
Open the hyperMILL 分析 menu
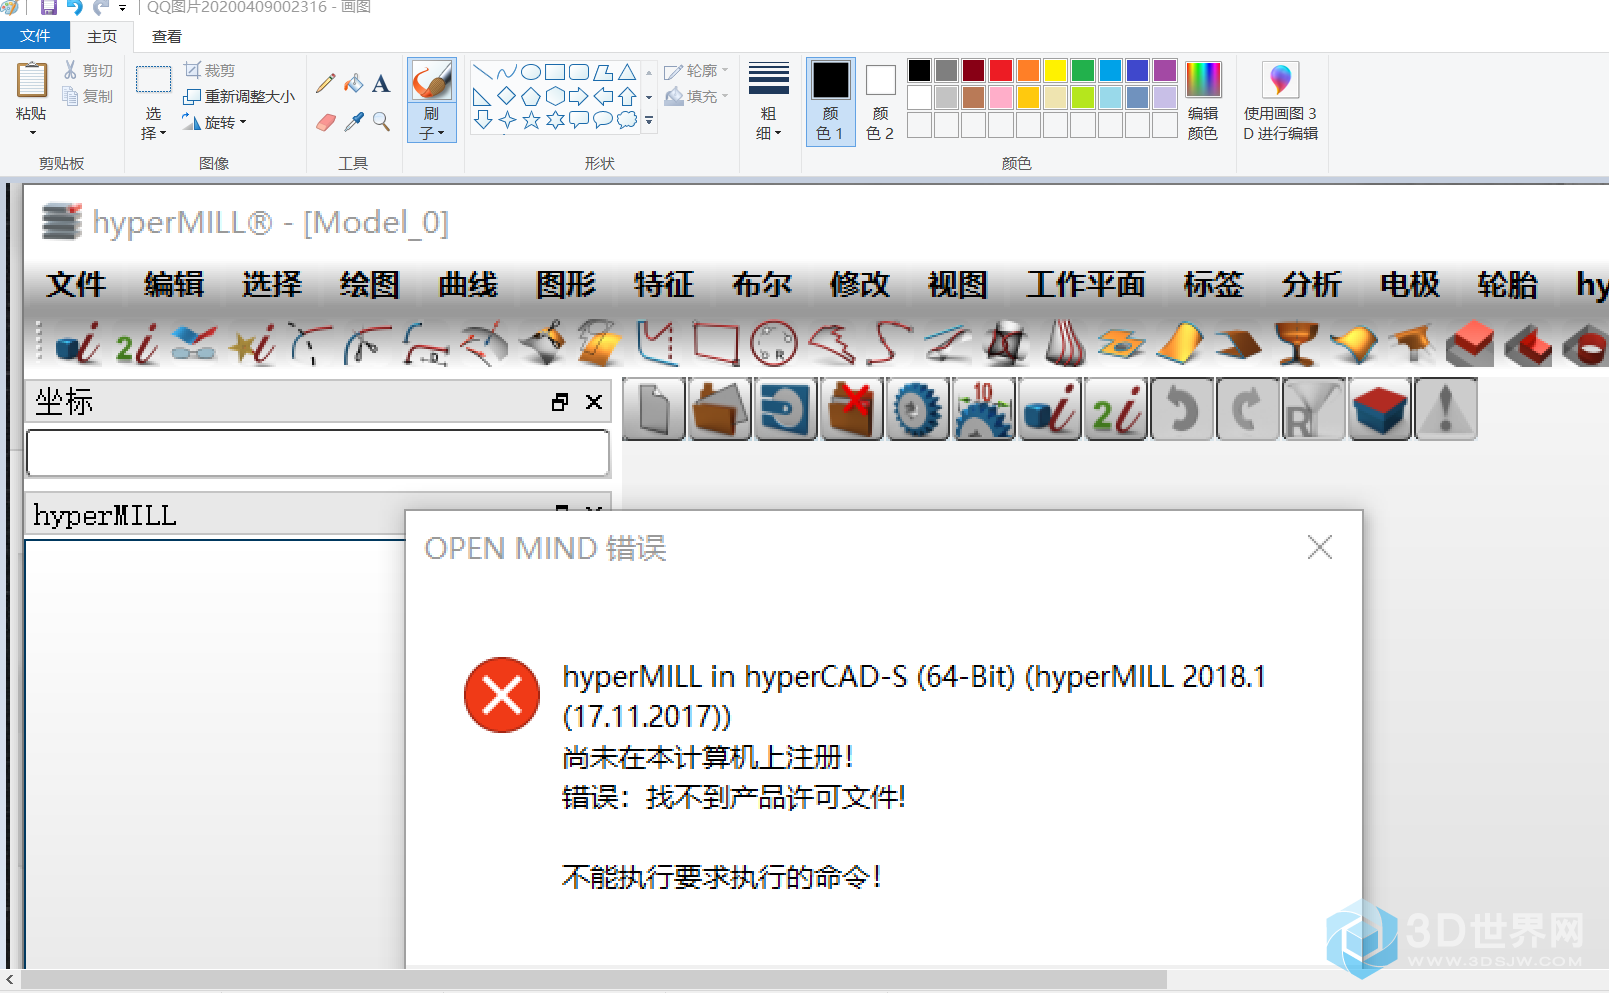[x=1312, y=285]
